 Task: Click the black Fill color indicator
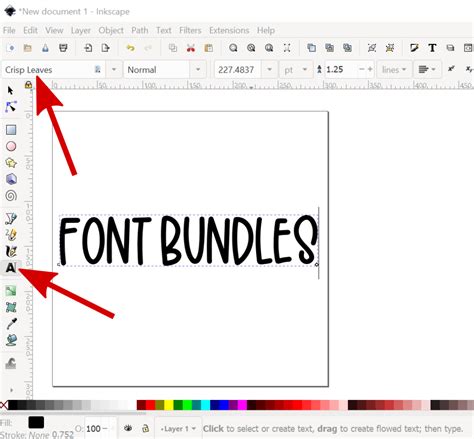point(36,422)
